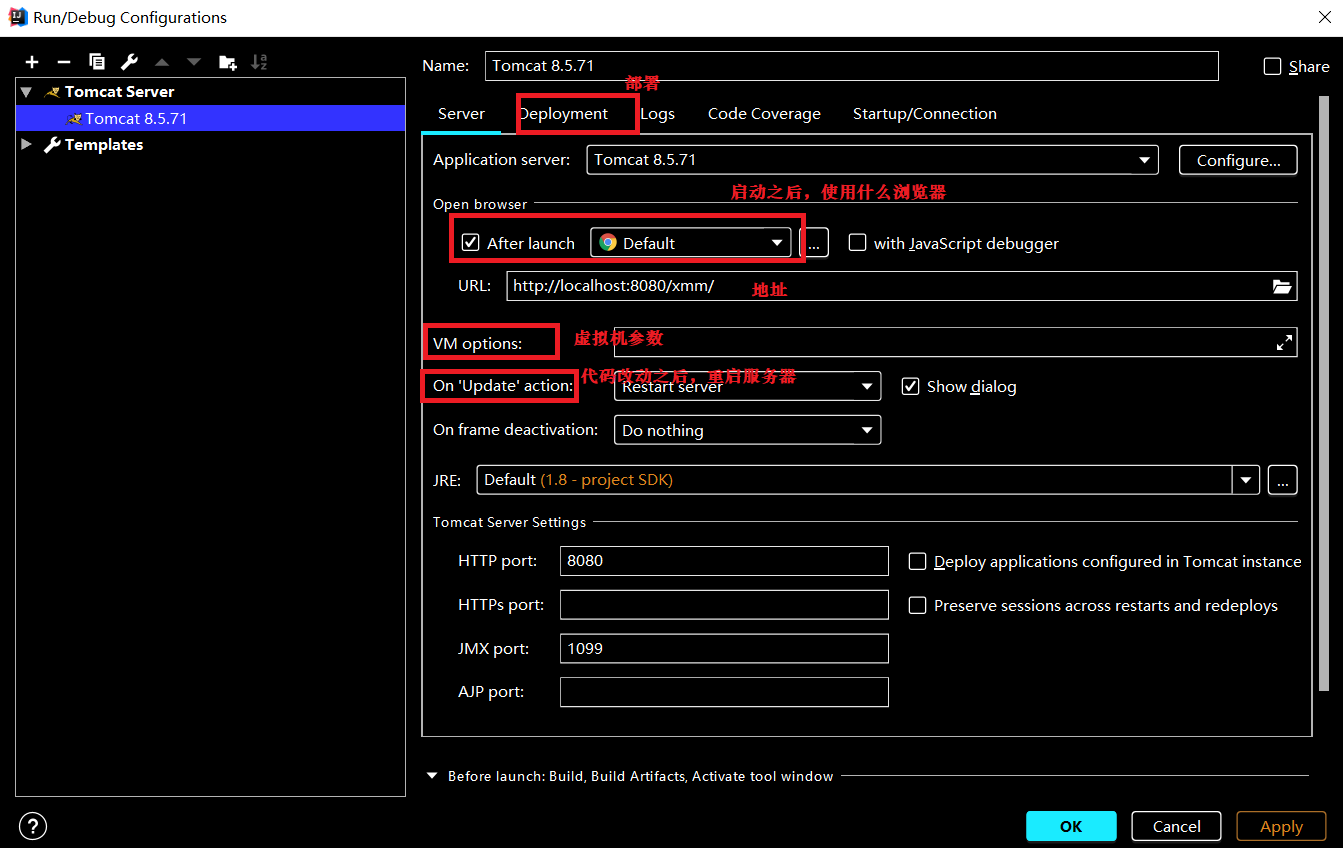Click the AJP port field

[724, 692]
